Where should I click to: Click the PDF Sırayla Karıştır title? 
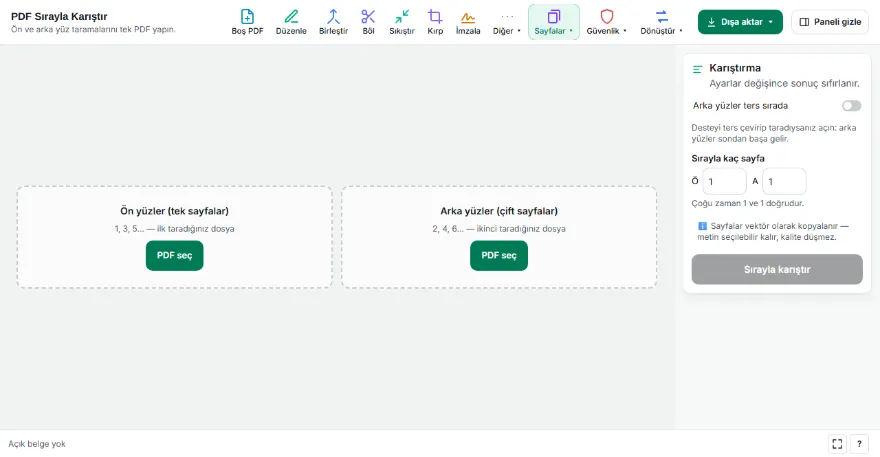point(59,16)
